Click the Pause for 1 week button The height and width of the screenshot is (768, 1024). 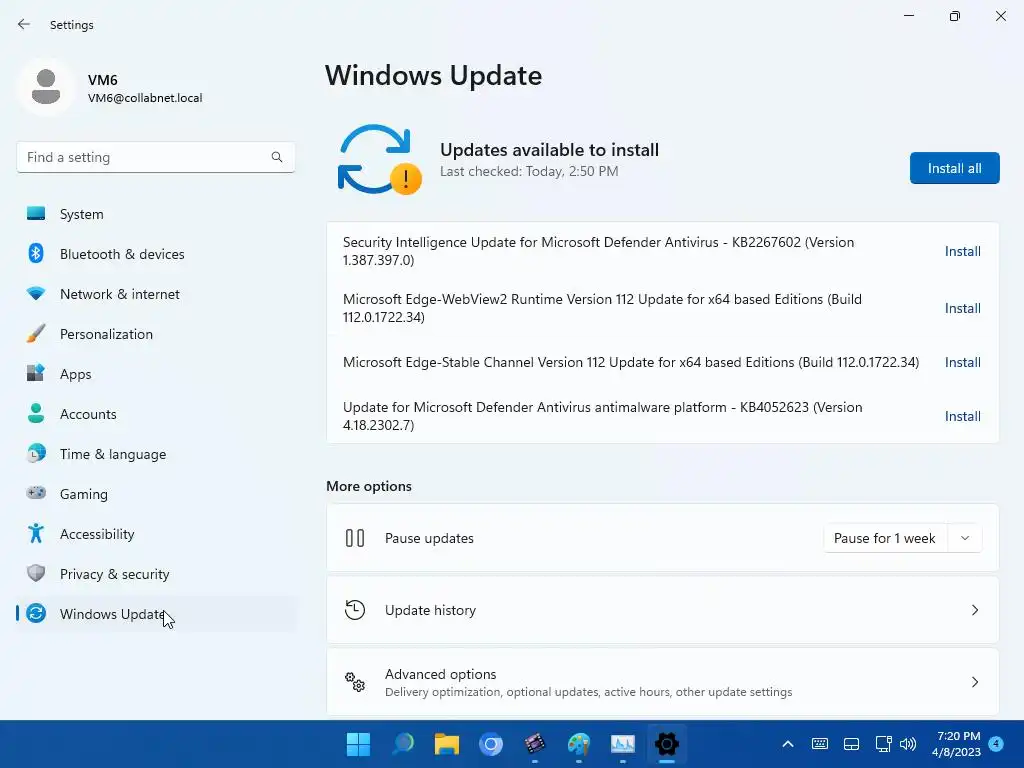click(x=886, y=538)
